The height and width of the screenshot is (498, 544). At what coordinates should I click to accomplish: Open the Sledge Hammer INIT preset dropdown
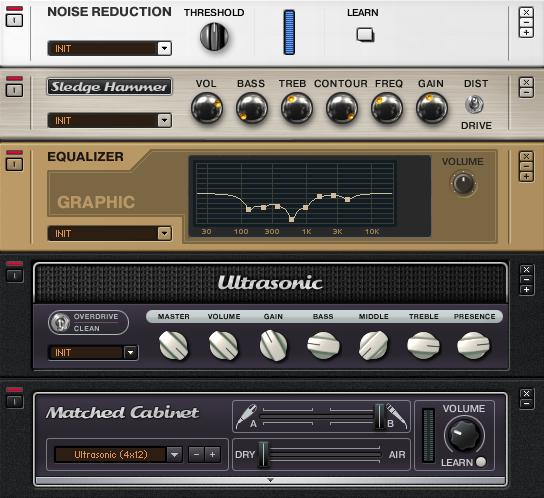click(164, 120)
